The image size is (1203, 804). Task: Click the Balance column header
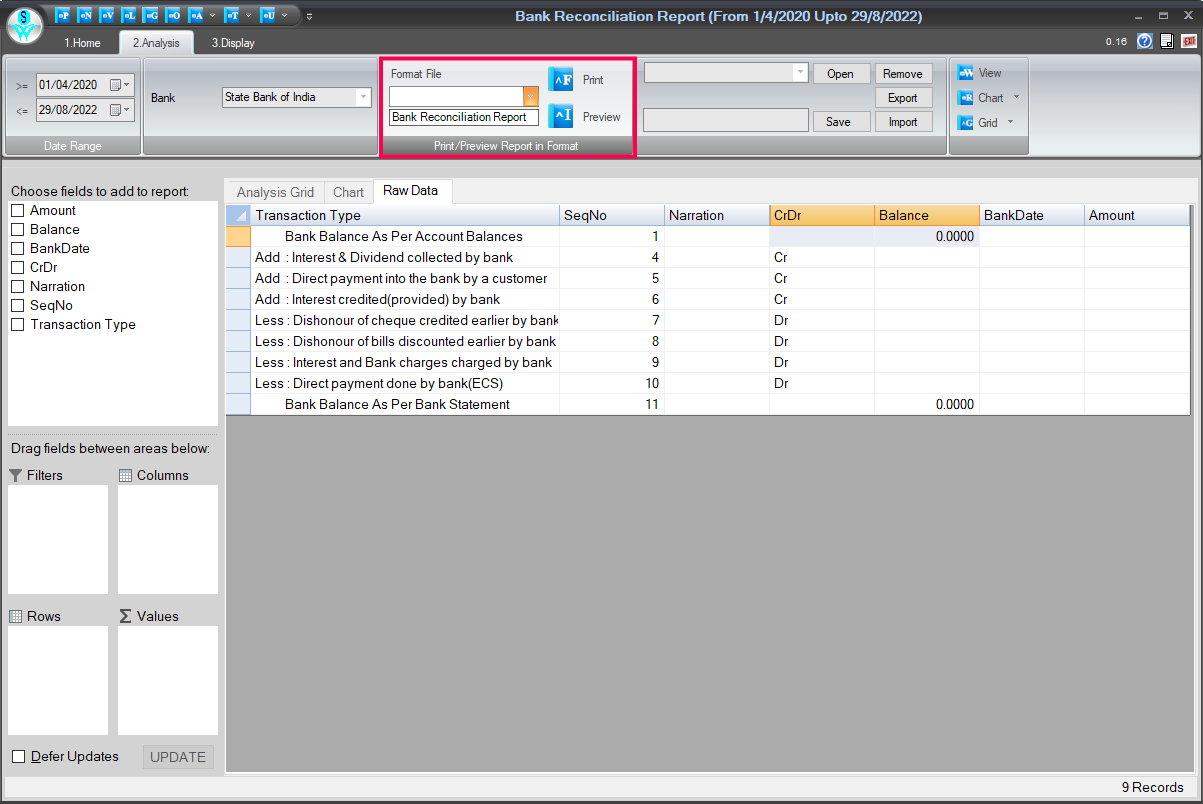pyautogui.click(x=927, y=215)
